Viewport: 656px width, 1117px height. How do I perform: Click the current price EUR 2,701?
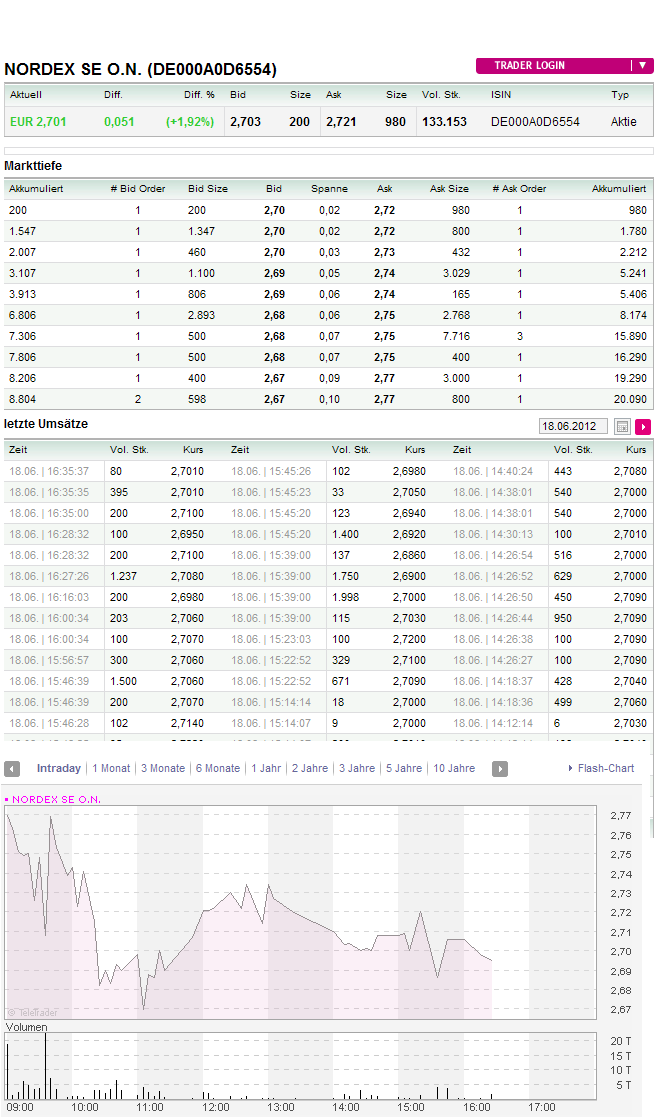click(x=38, y=122)
